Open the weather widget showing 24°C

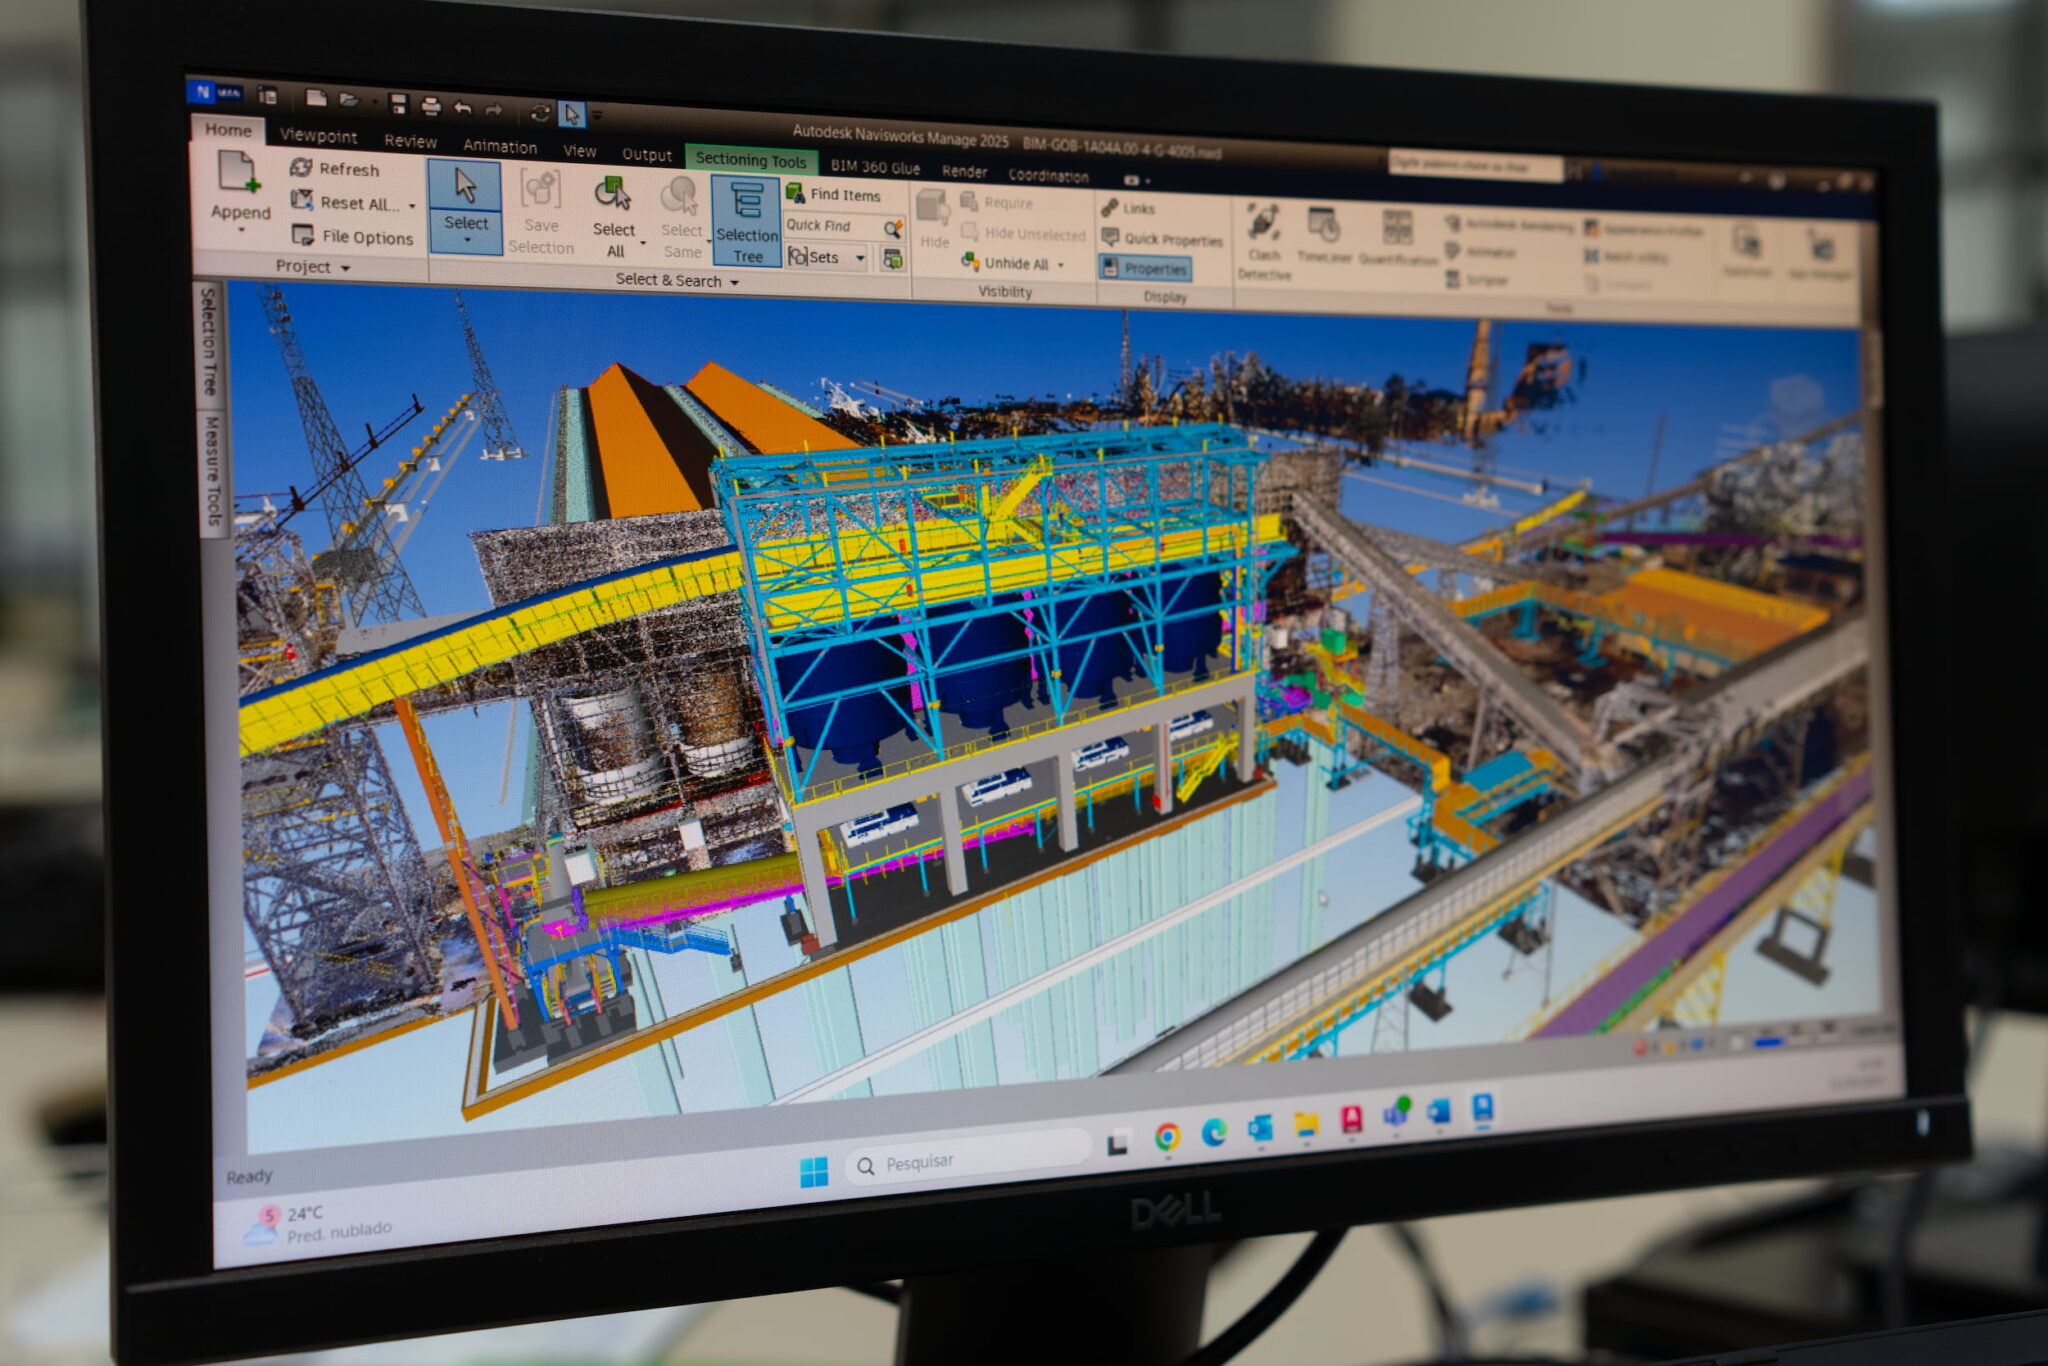(x=319, y=1224)
